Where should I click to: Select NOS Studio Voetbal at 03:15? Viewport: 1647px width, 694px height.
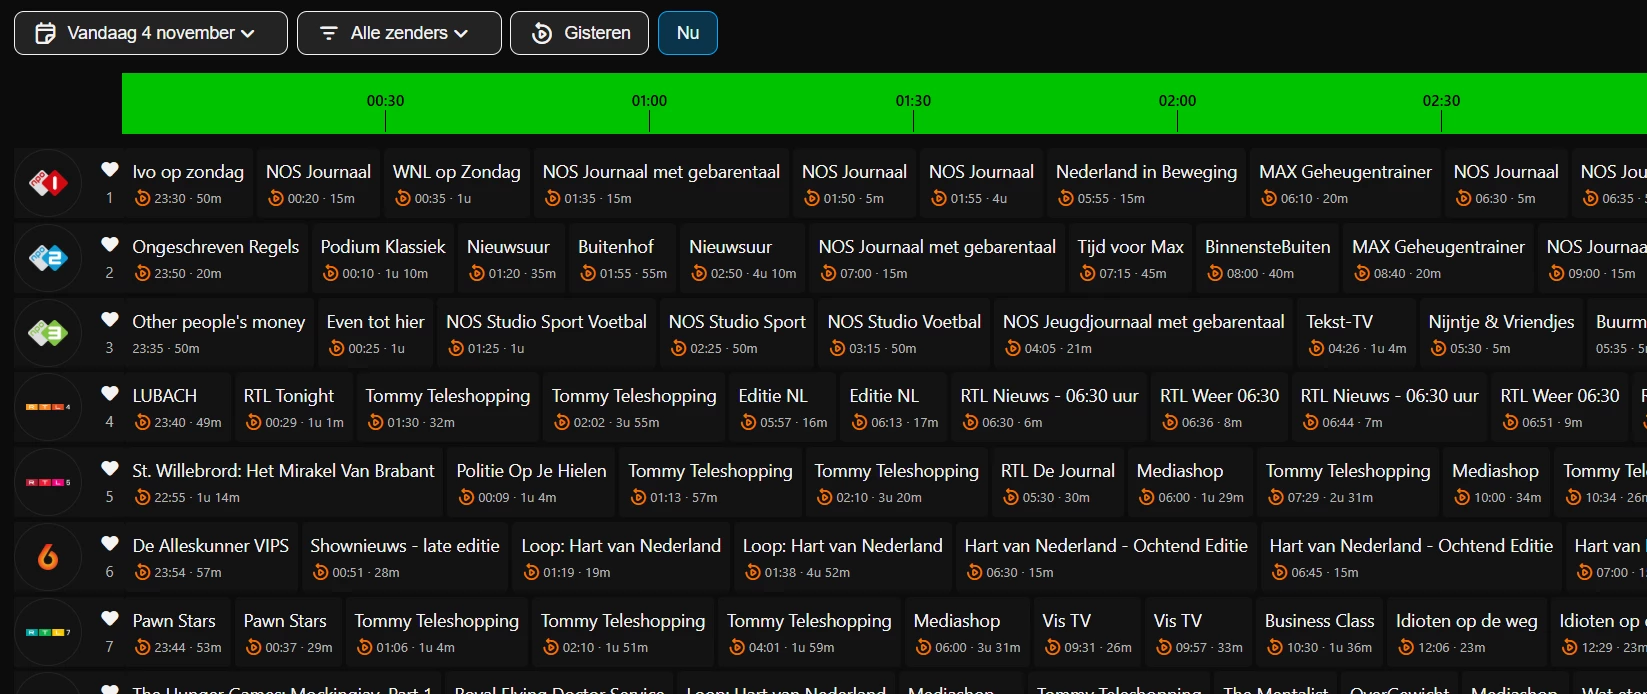tap(904, 333)
